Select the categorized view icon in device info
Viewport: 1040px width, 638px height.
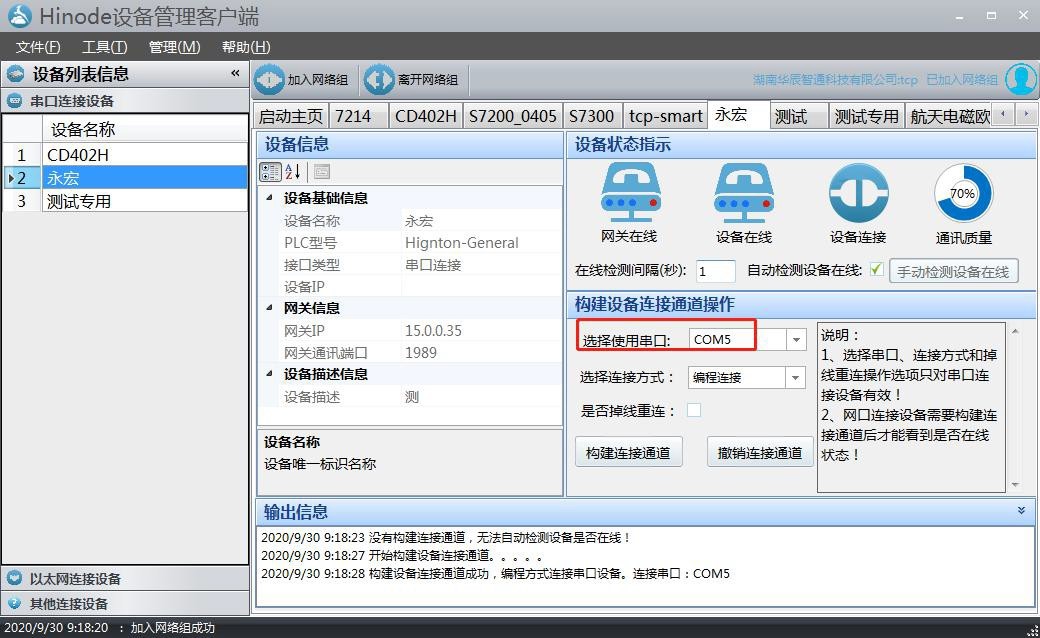tap(270, 172)
